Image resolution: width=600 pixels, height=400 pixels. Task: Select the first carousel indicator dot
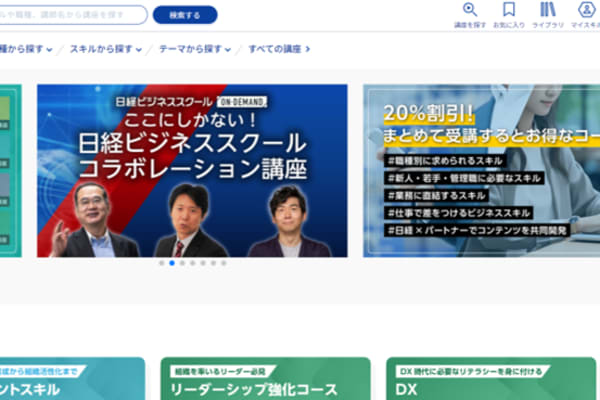(161, 263)
